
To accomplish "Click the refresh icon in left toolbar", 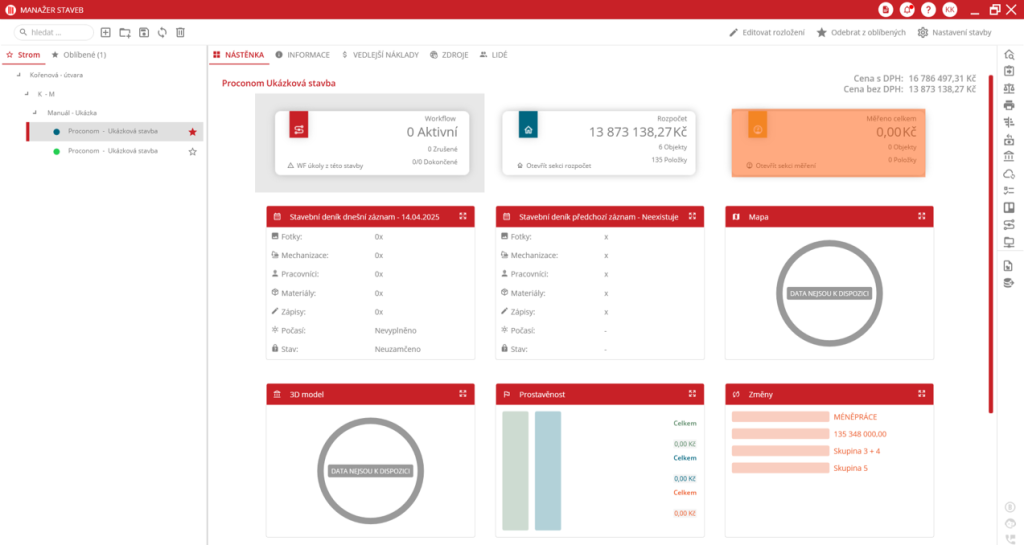I will [x=162, y=32].
